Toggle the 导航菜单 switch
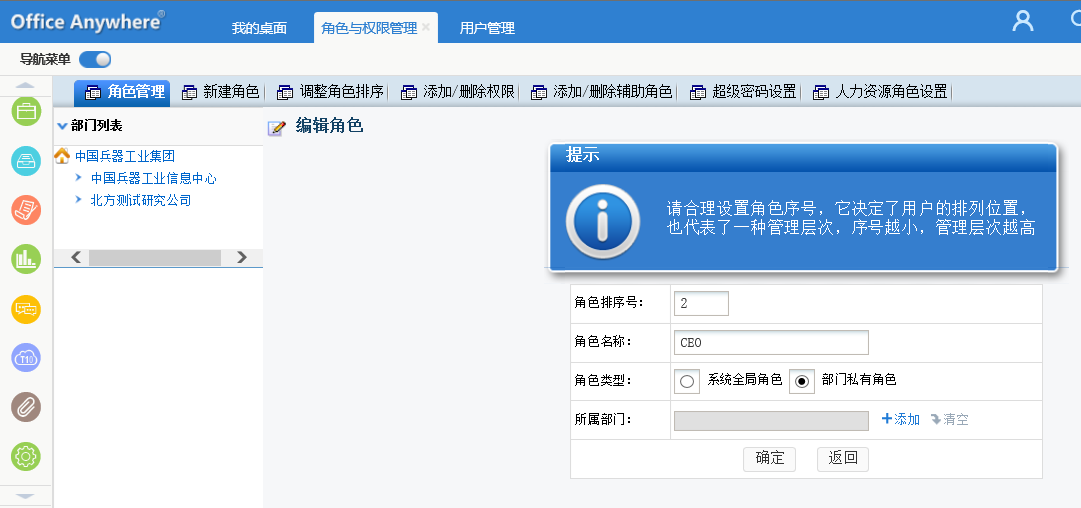Screen dimensions: 1081x508 click(x=95, y=59)
